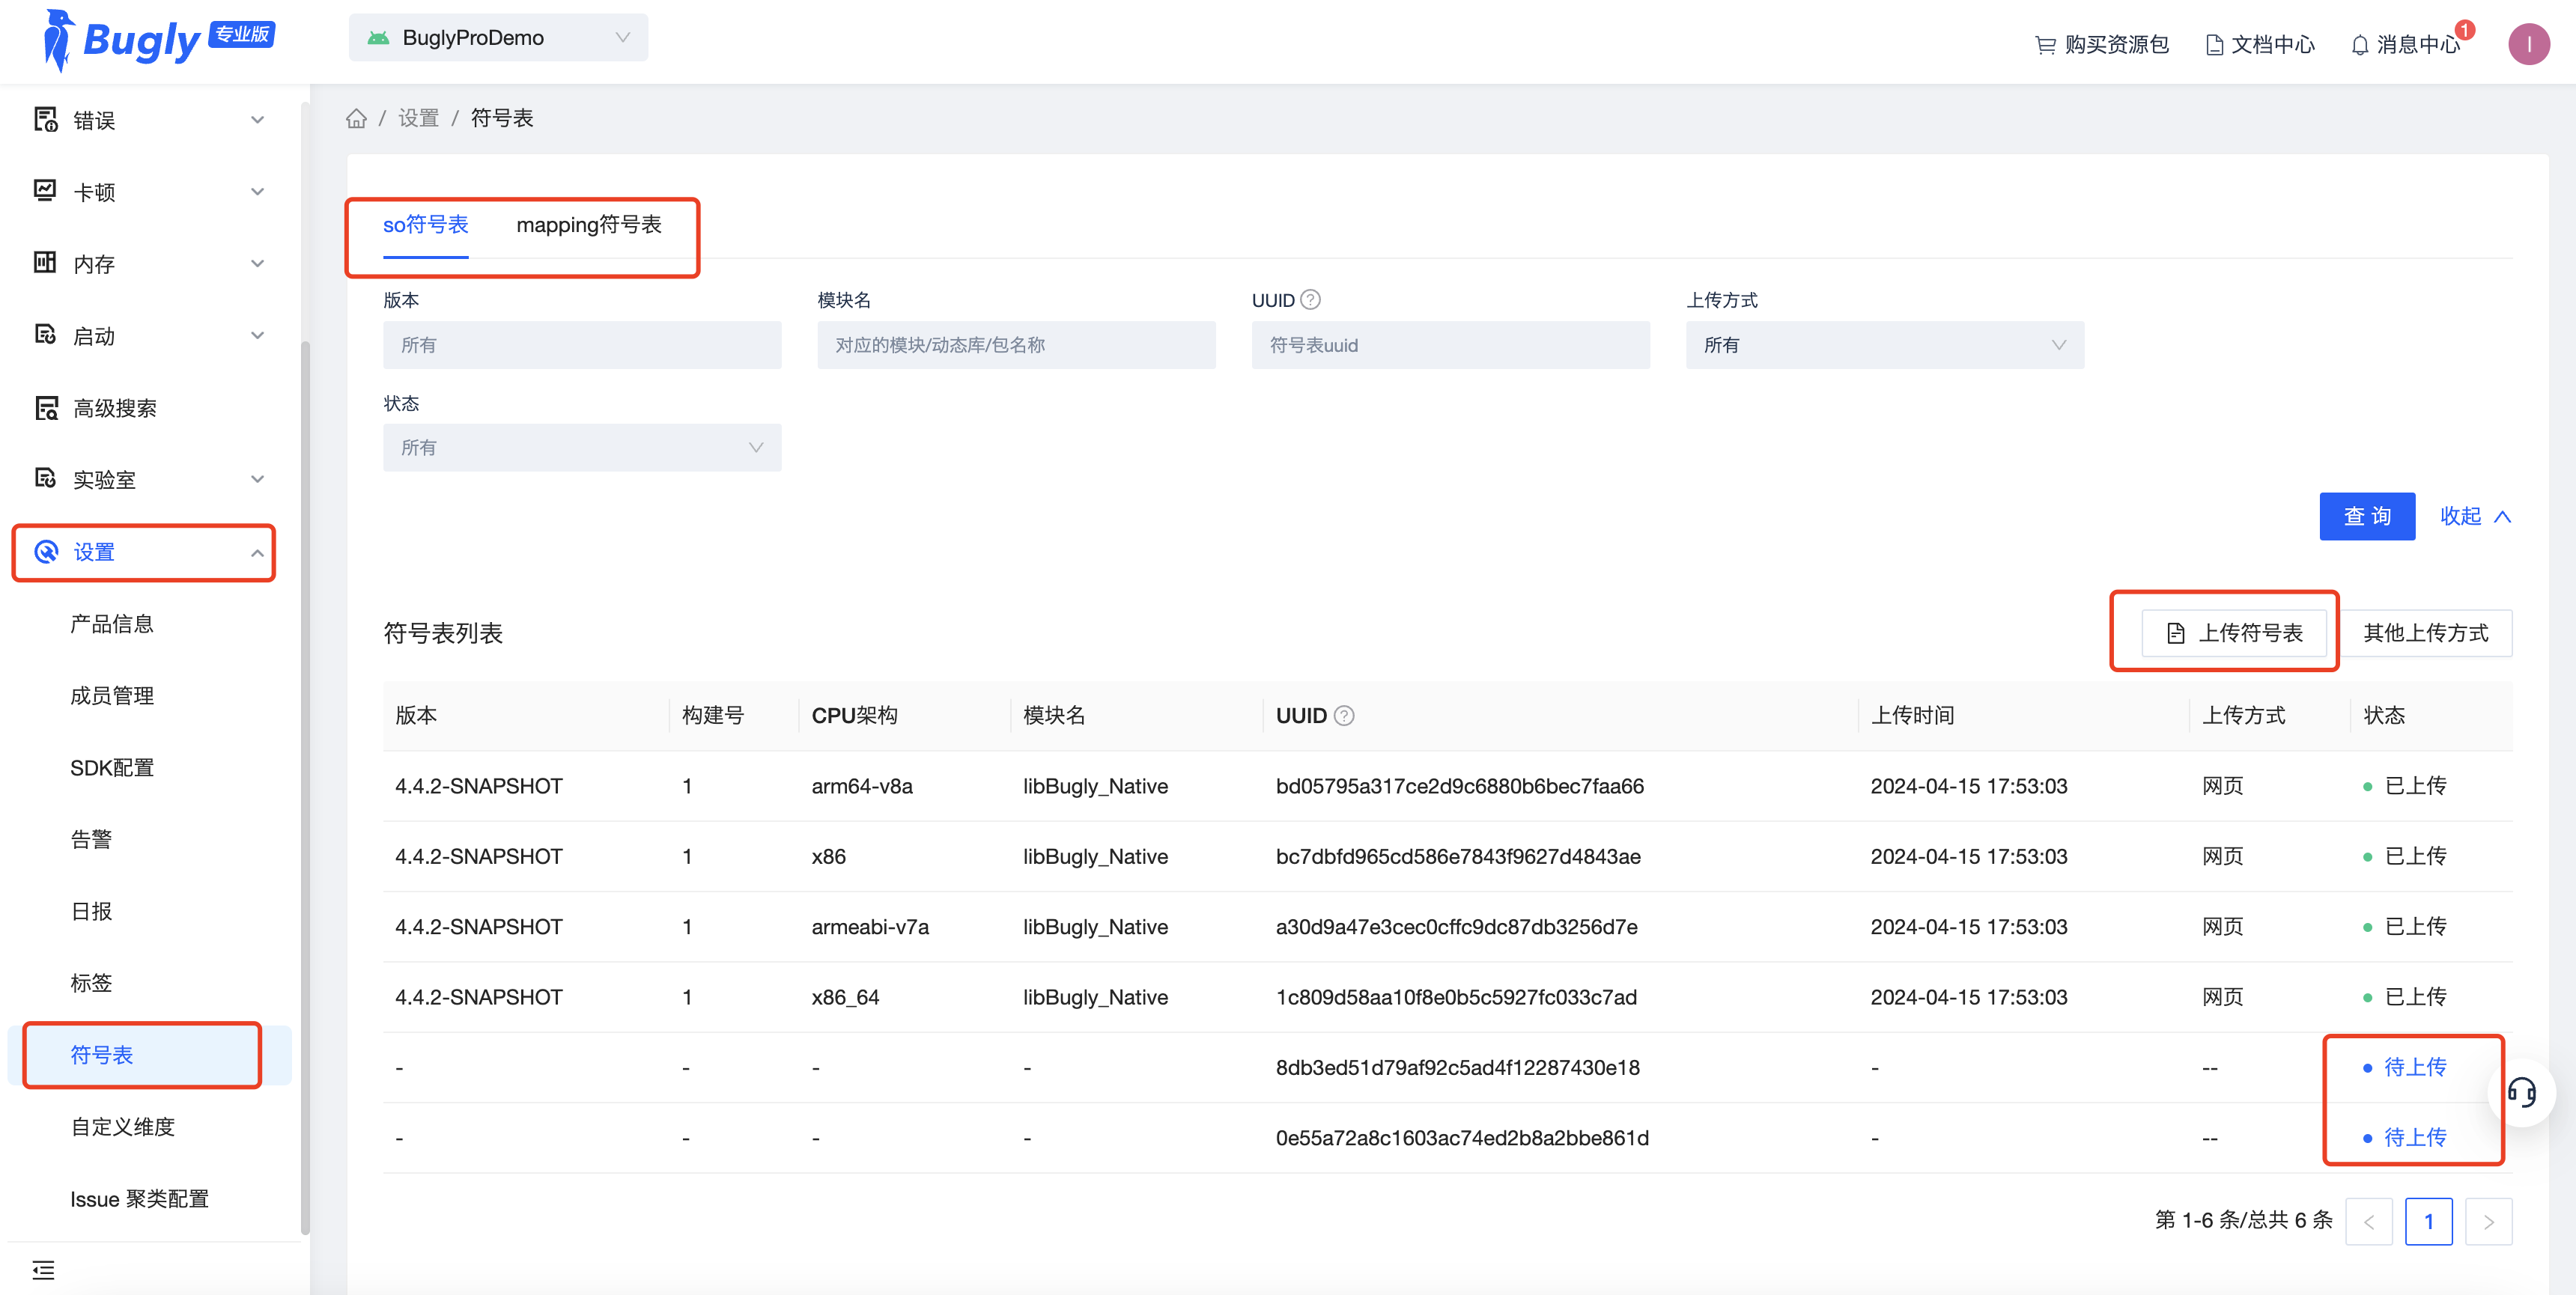This screenshot has height=1295, width=2576.
Task: Click the 专业版 badge
Action: coord(241,35)
